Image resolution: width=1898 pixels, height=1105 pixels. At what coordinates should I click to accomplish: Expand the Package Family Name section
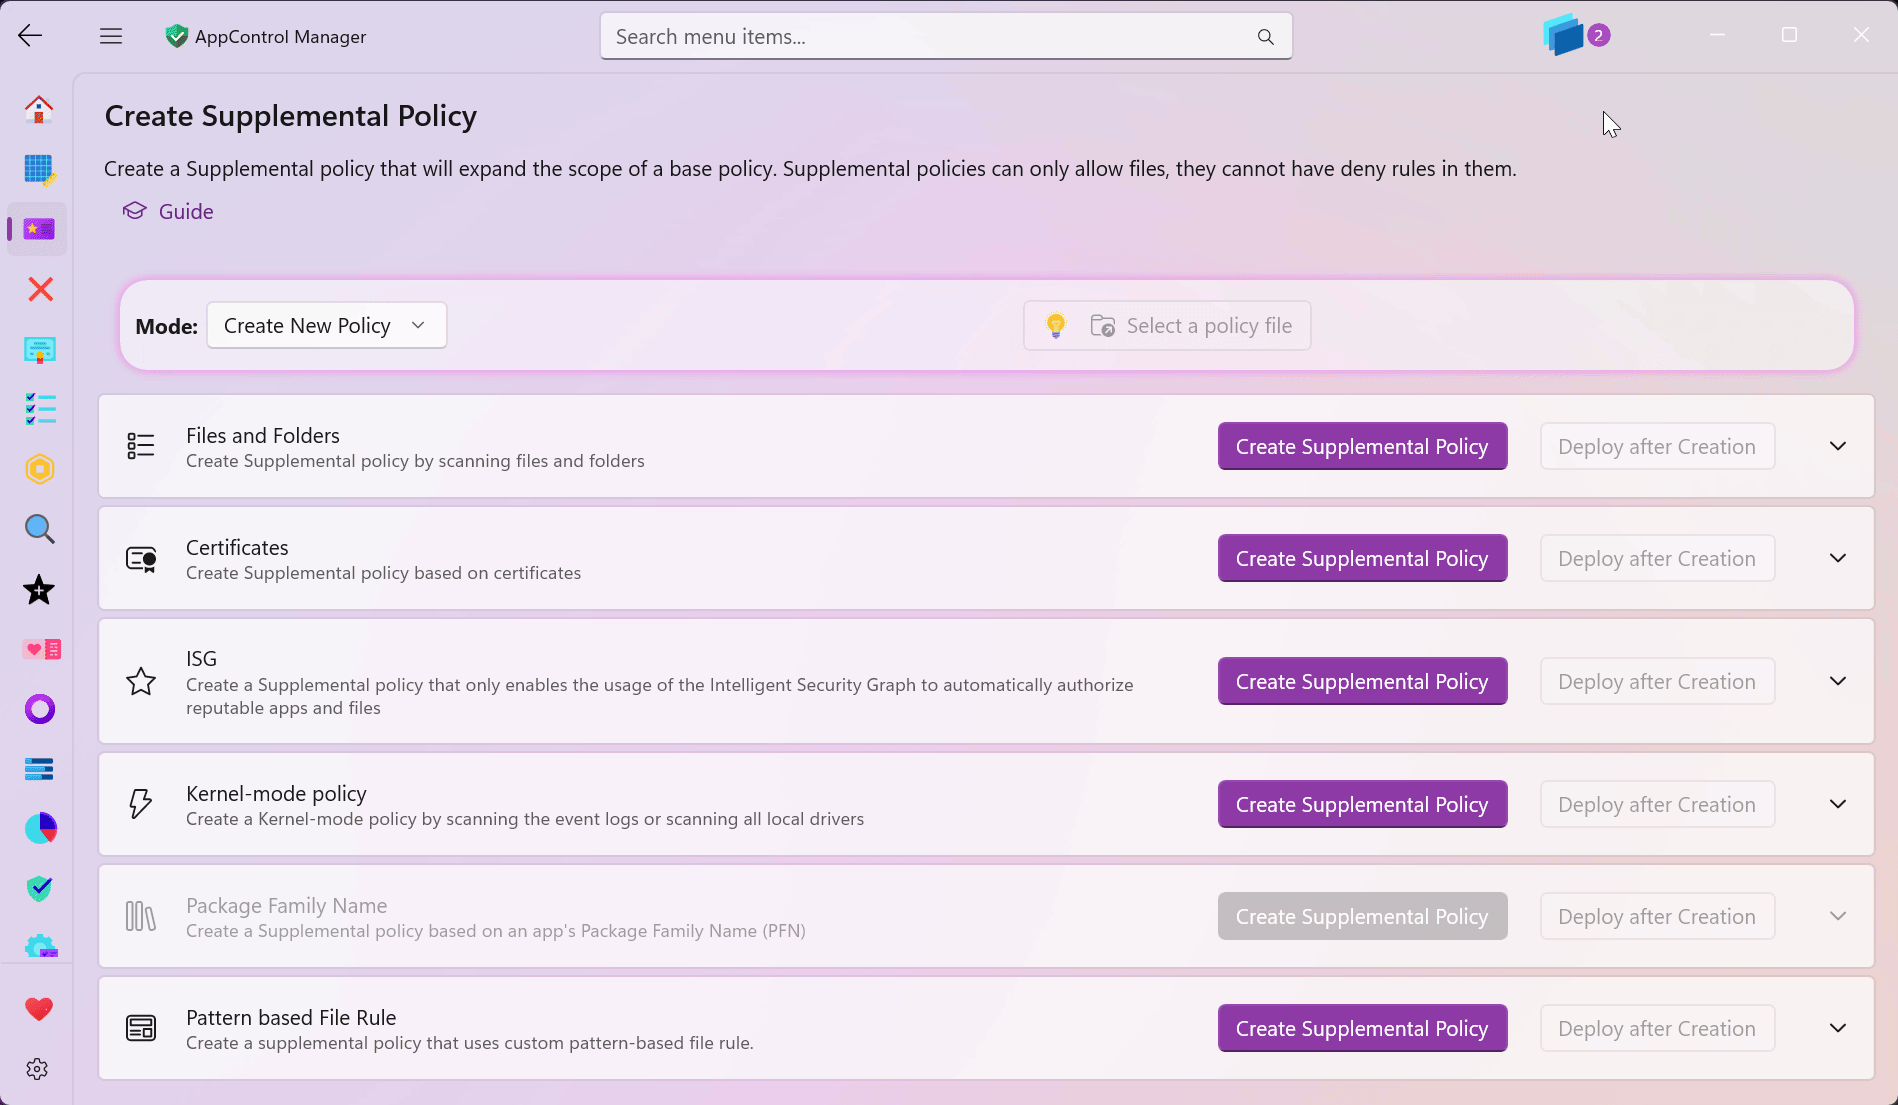pyautogui.click(x=1837, y=916)
